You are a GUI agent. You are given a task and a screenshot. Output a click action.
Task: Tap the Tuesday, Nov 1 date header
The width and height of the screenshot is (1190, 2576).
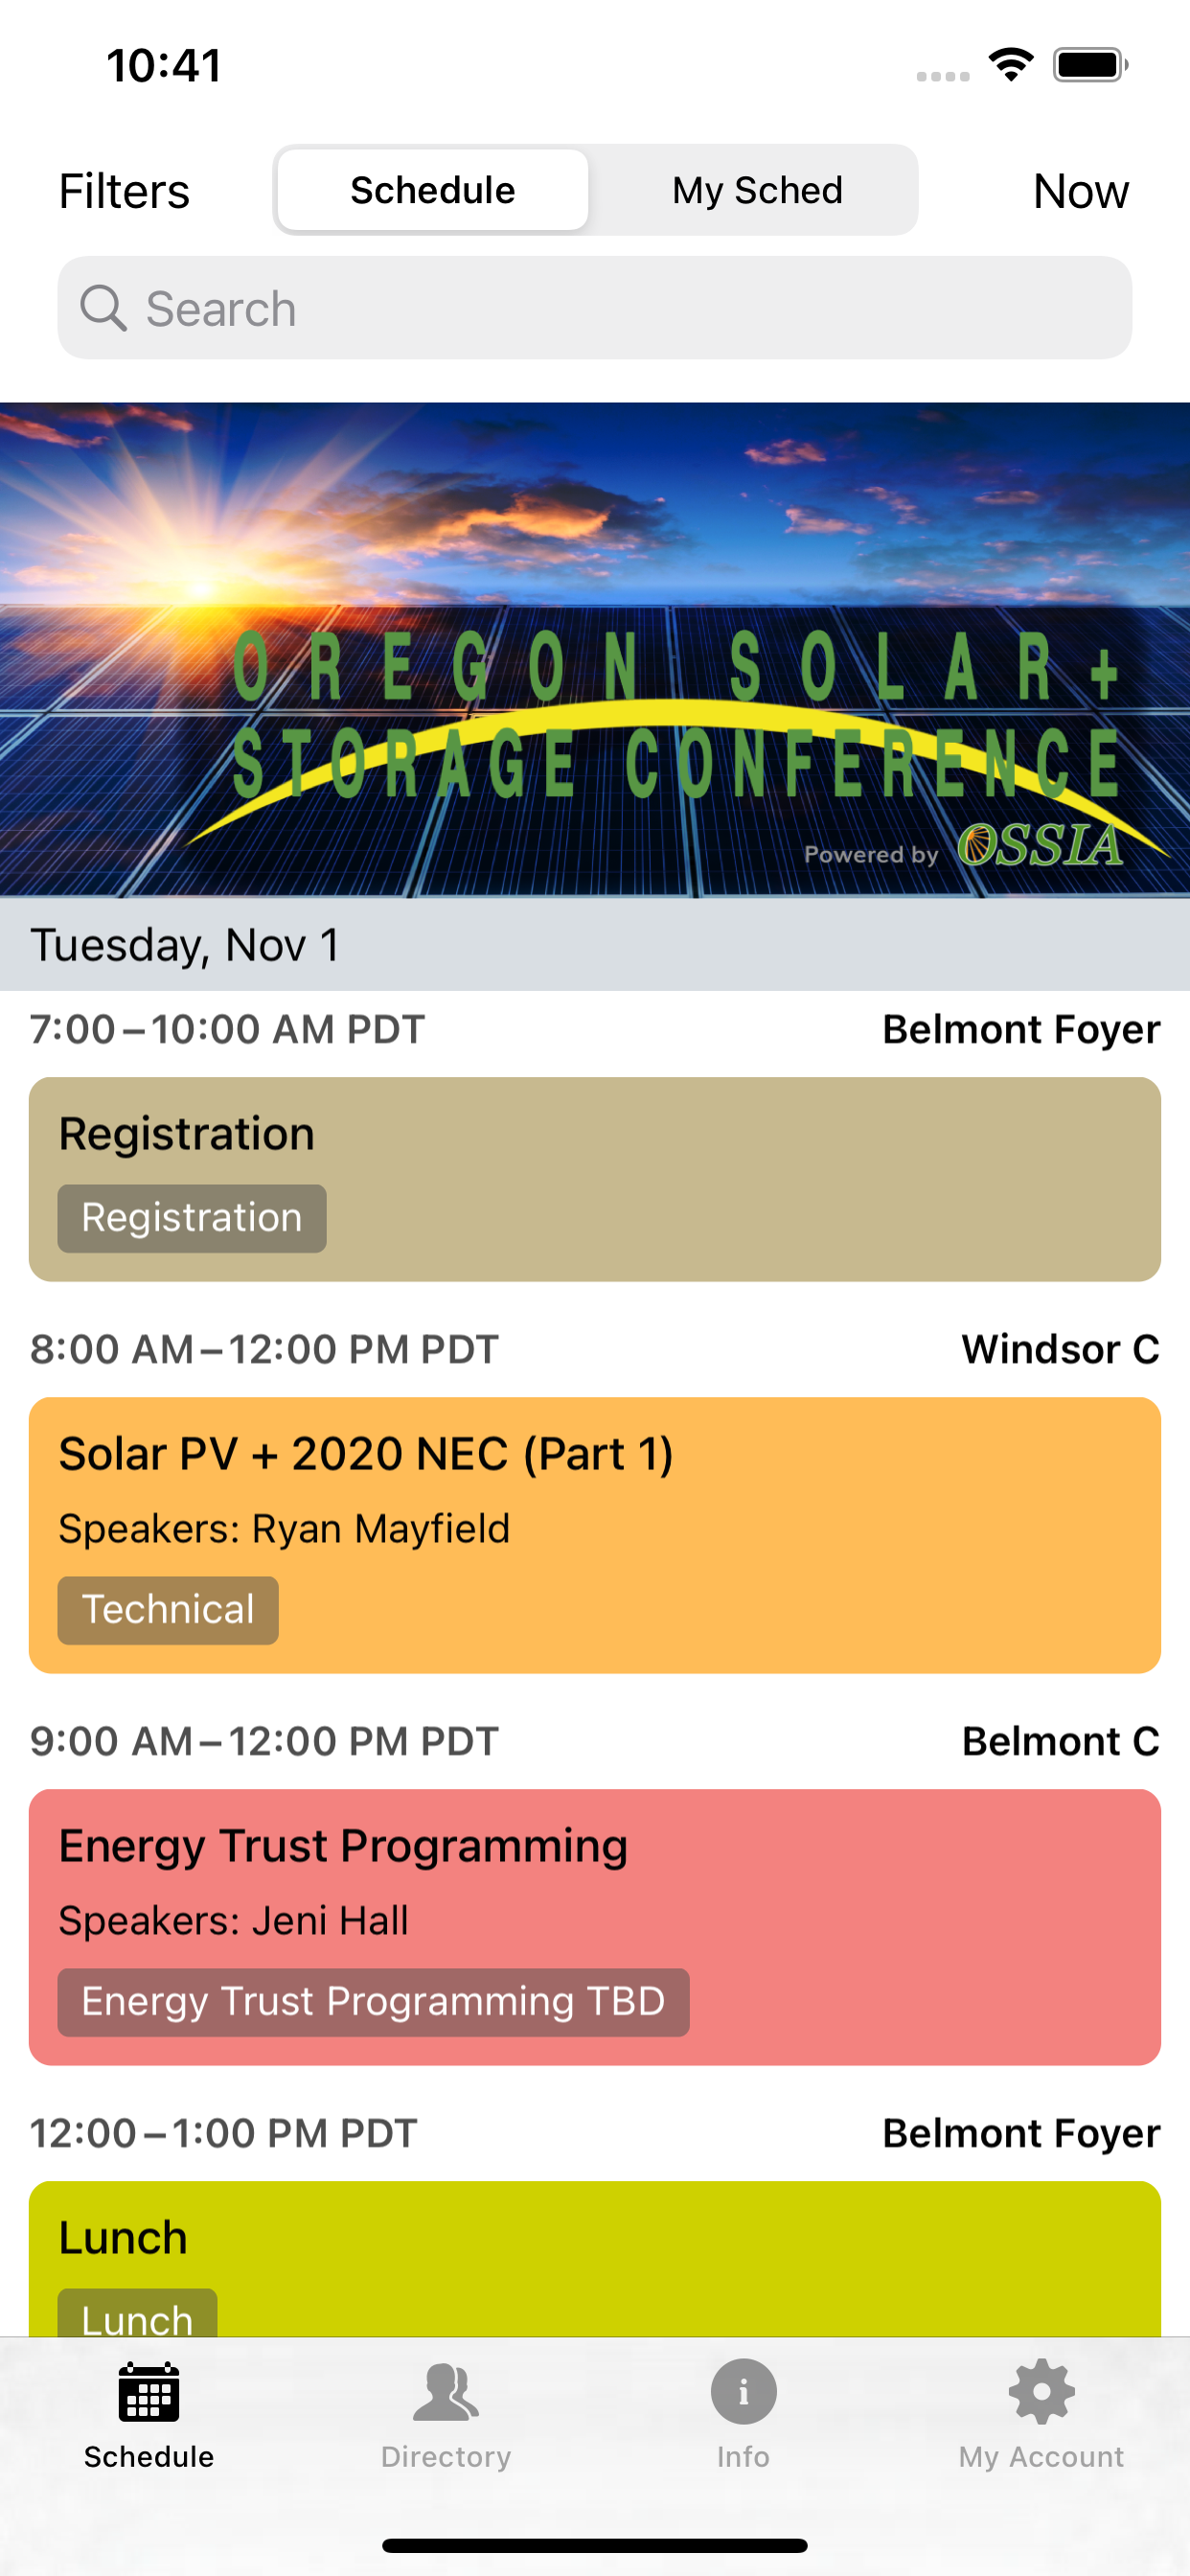(185, 945)
